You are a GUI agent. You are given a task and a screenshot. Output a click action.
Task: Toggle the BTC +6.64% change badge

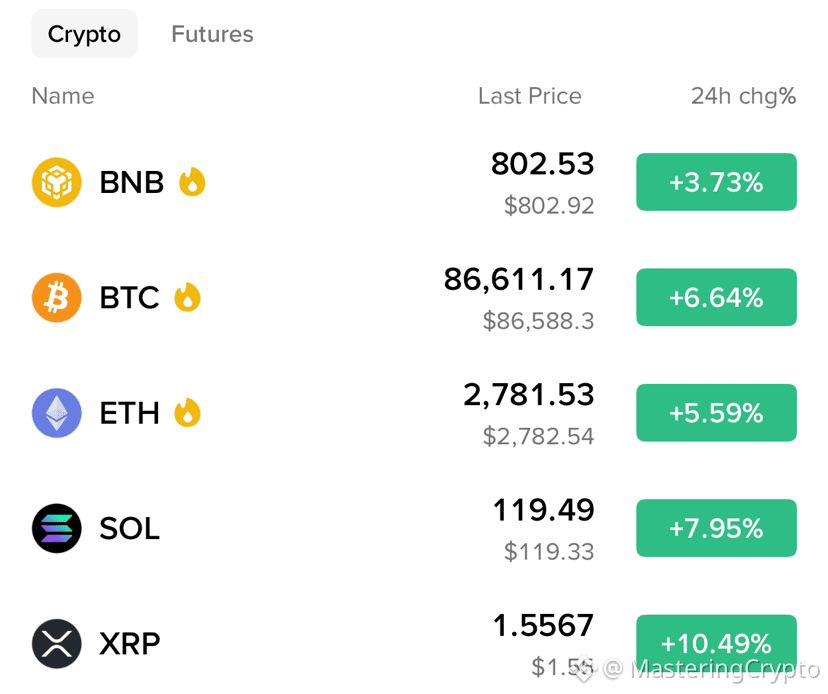(x=717, y=297)
